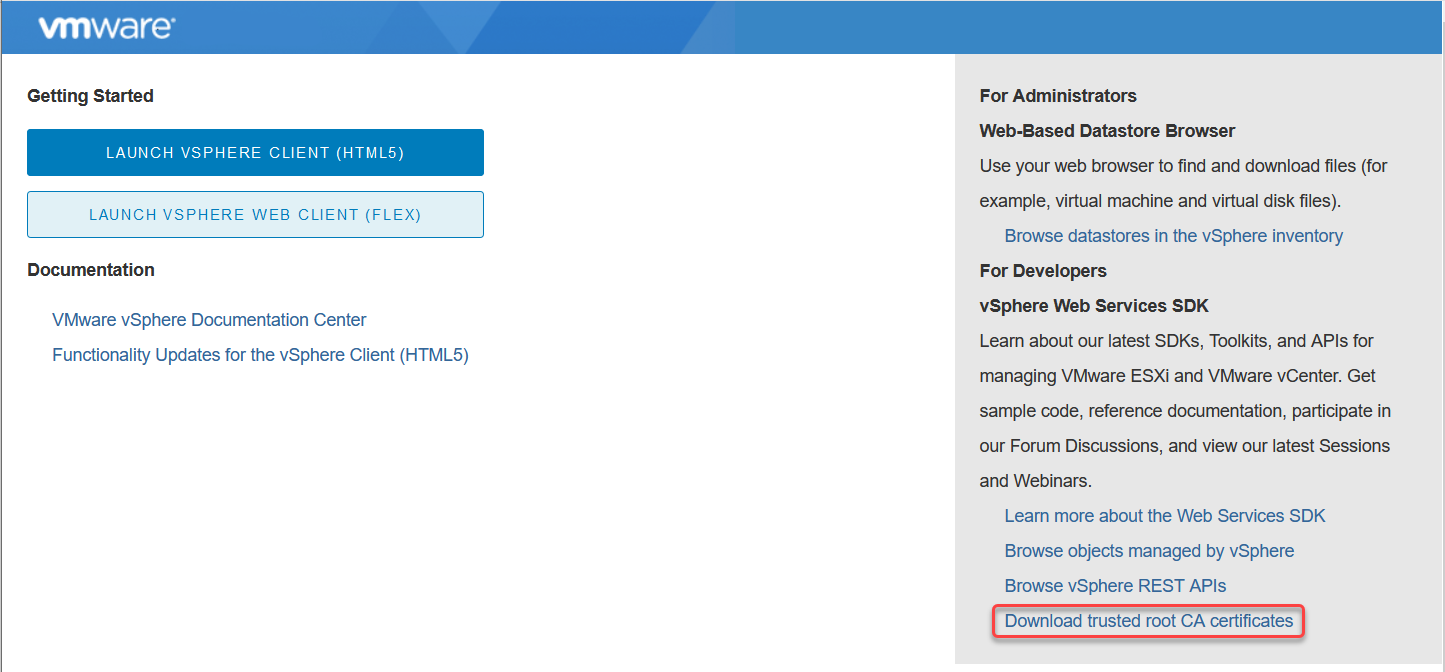
Task: Browse objects managed by vSphere
Action: (1149, 551)
